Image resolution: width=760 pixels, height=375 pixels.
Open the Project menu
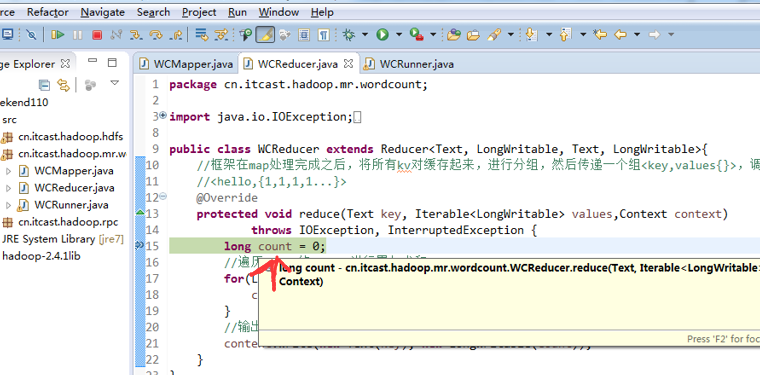(199, 12)
